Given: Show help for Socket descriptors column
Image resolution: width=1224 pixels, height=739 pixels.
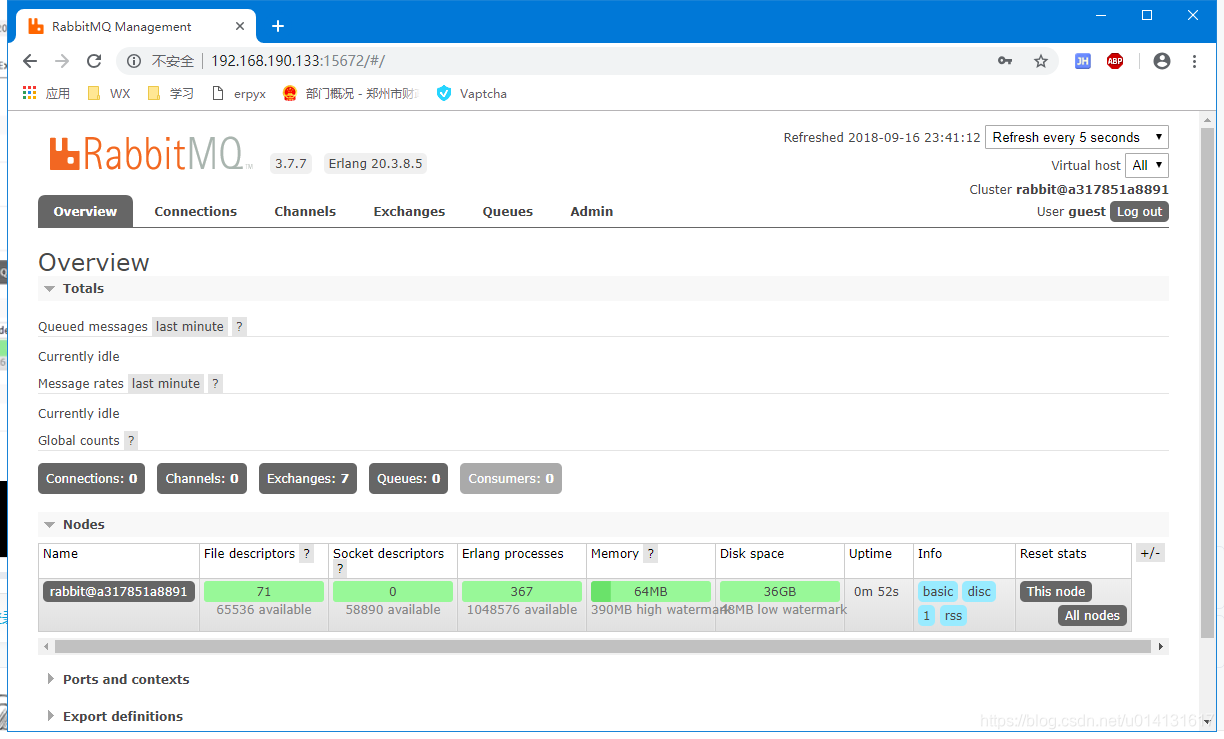Looking at the screenshot, I should click(x=340, y=569).
